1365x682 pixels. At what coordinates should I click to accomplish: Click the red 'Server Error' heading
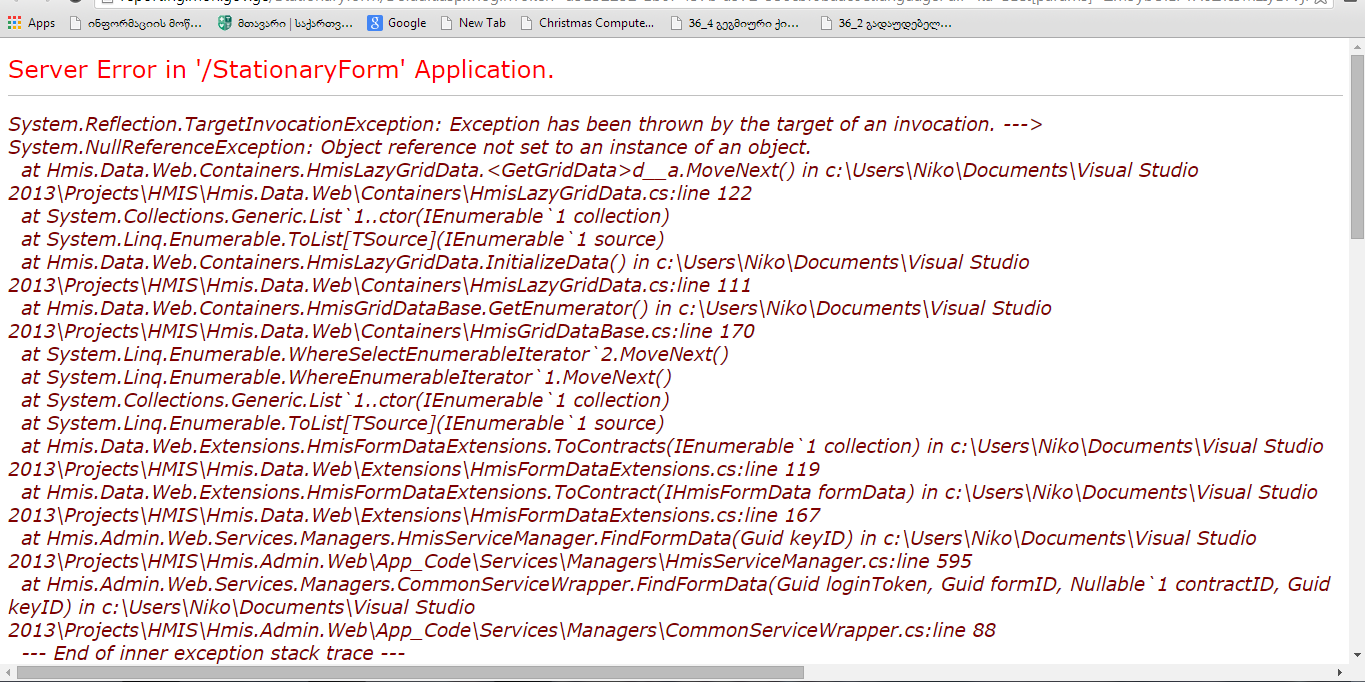coord(280,70)
